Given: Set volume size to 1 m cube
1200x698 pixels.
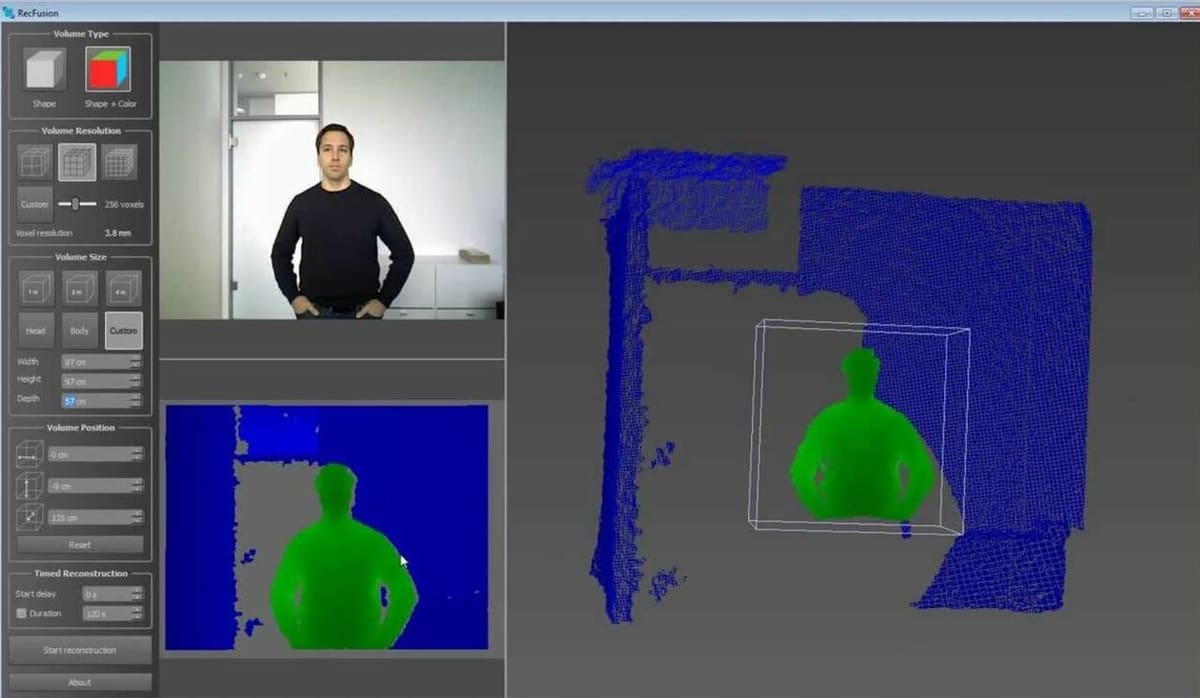Looking at the screenshot, I should pyautogui.click(x=36, y=288).
